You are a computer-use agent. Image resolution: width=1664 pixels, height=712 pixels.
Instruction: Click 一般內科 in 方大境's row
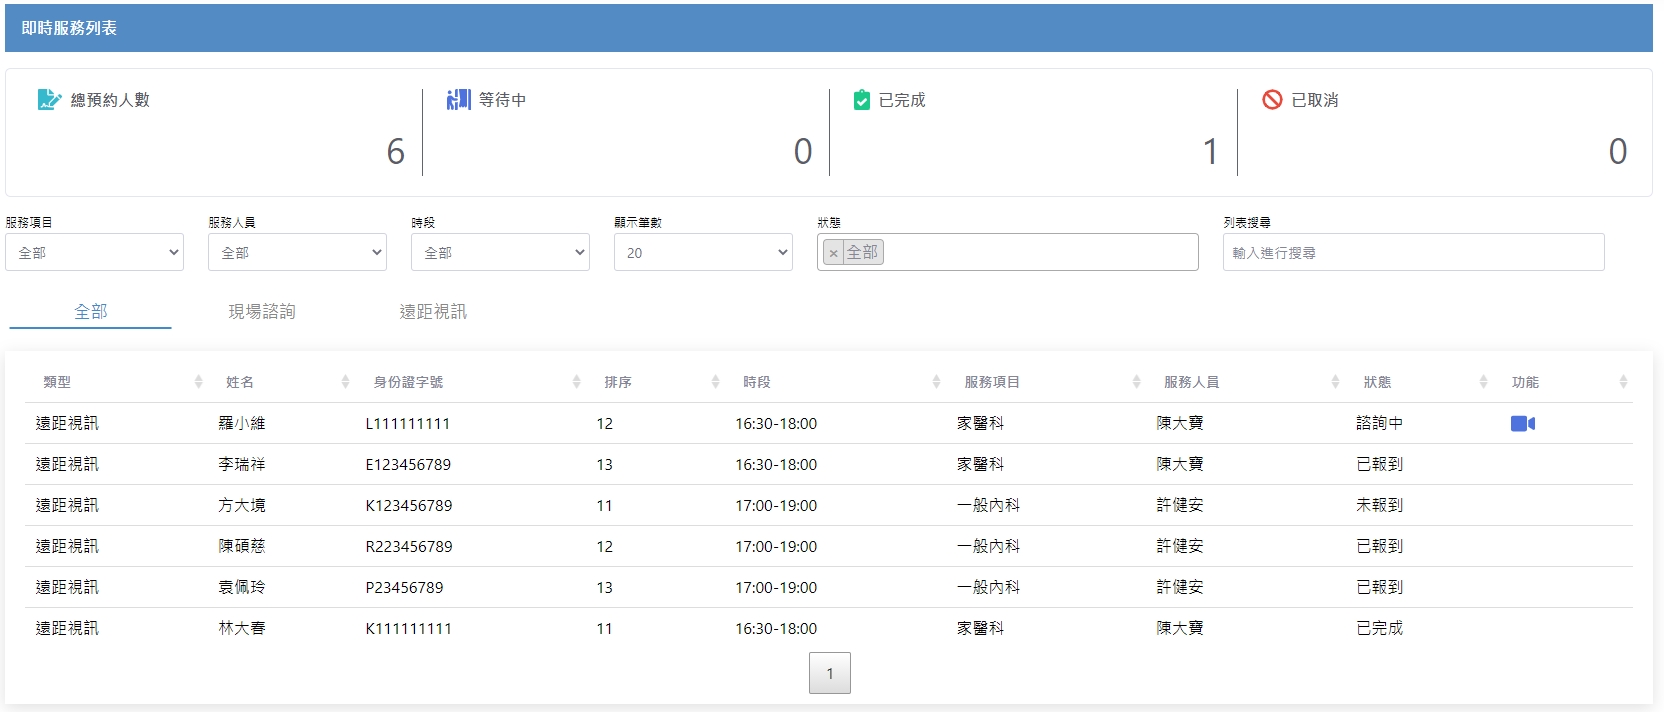[988, 506]
